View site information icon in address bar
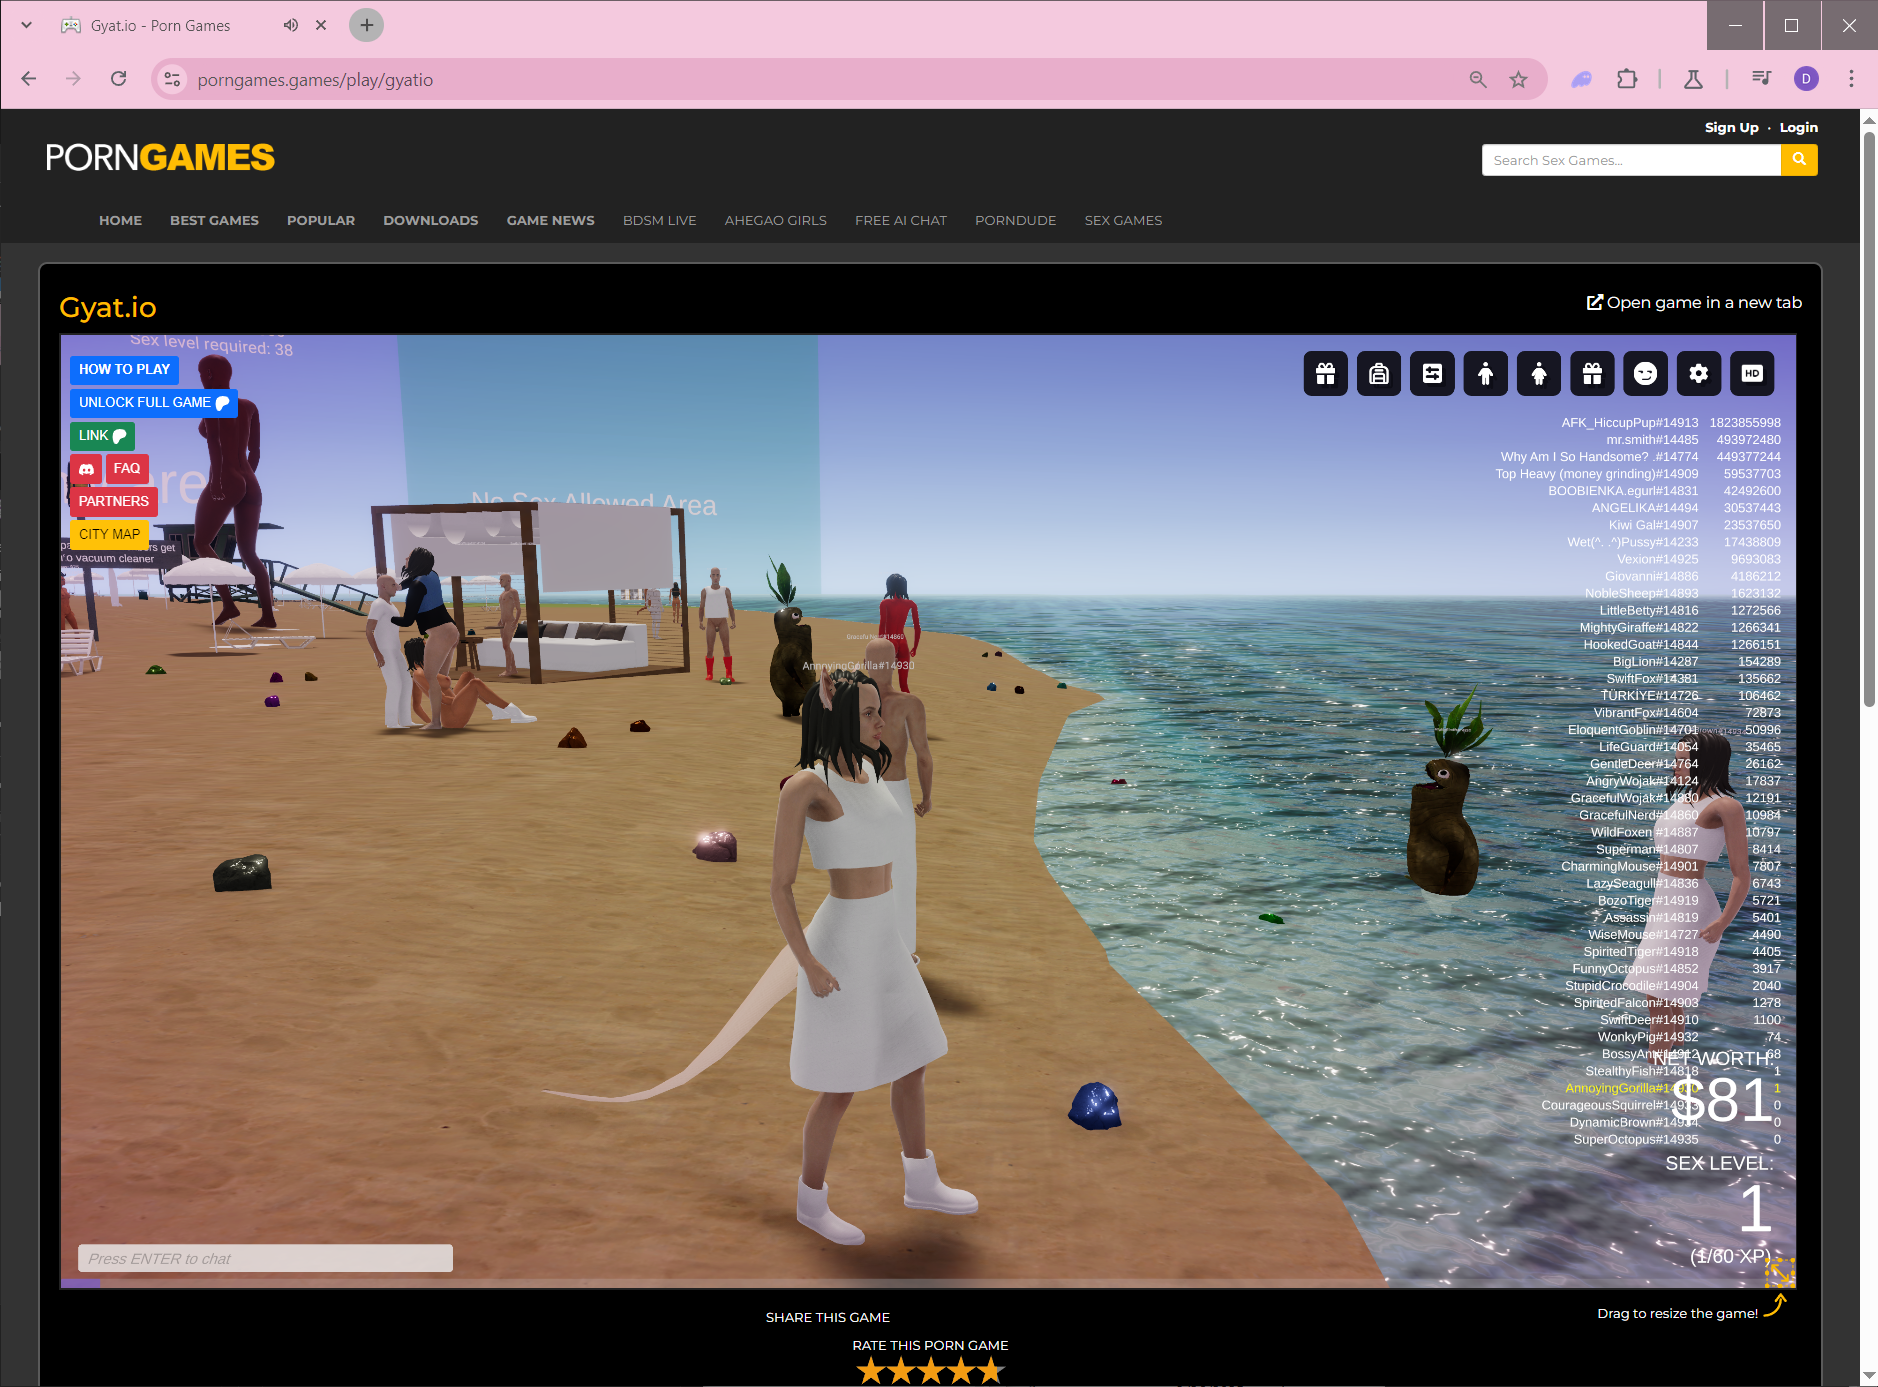Screen dimensions: 1878x1387 pyautogui.click(x=172, y=79)
